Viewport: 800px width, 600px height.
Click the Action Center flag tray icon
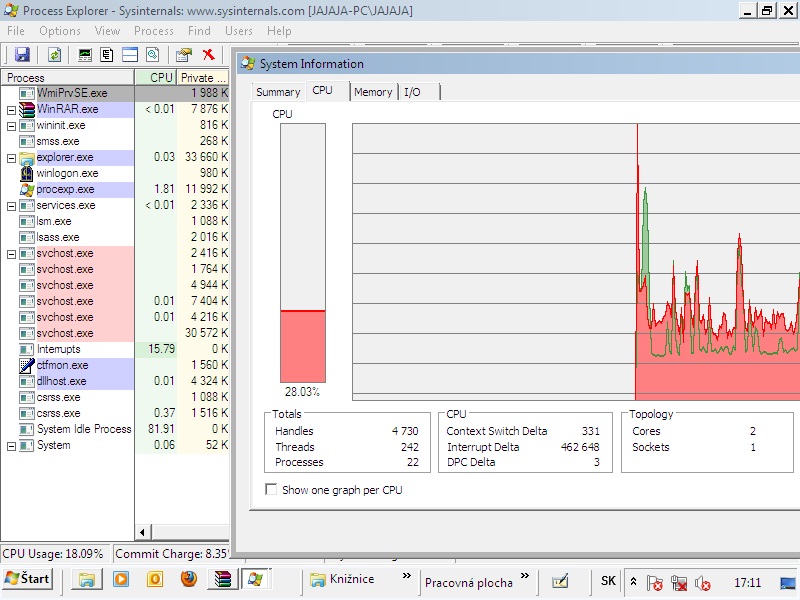pyautogui.click(x=654, y=582)
